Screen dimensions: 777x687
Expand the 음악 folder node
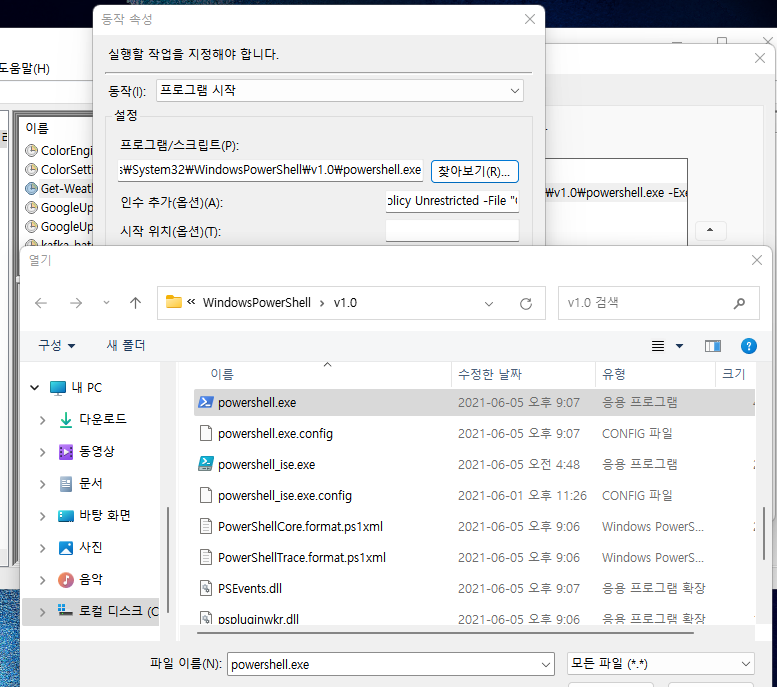43,580
